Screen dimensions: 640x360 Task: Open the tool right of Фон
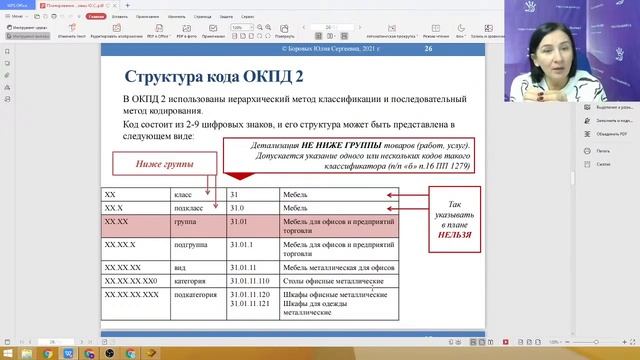pos(488,31)
